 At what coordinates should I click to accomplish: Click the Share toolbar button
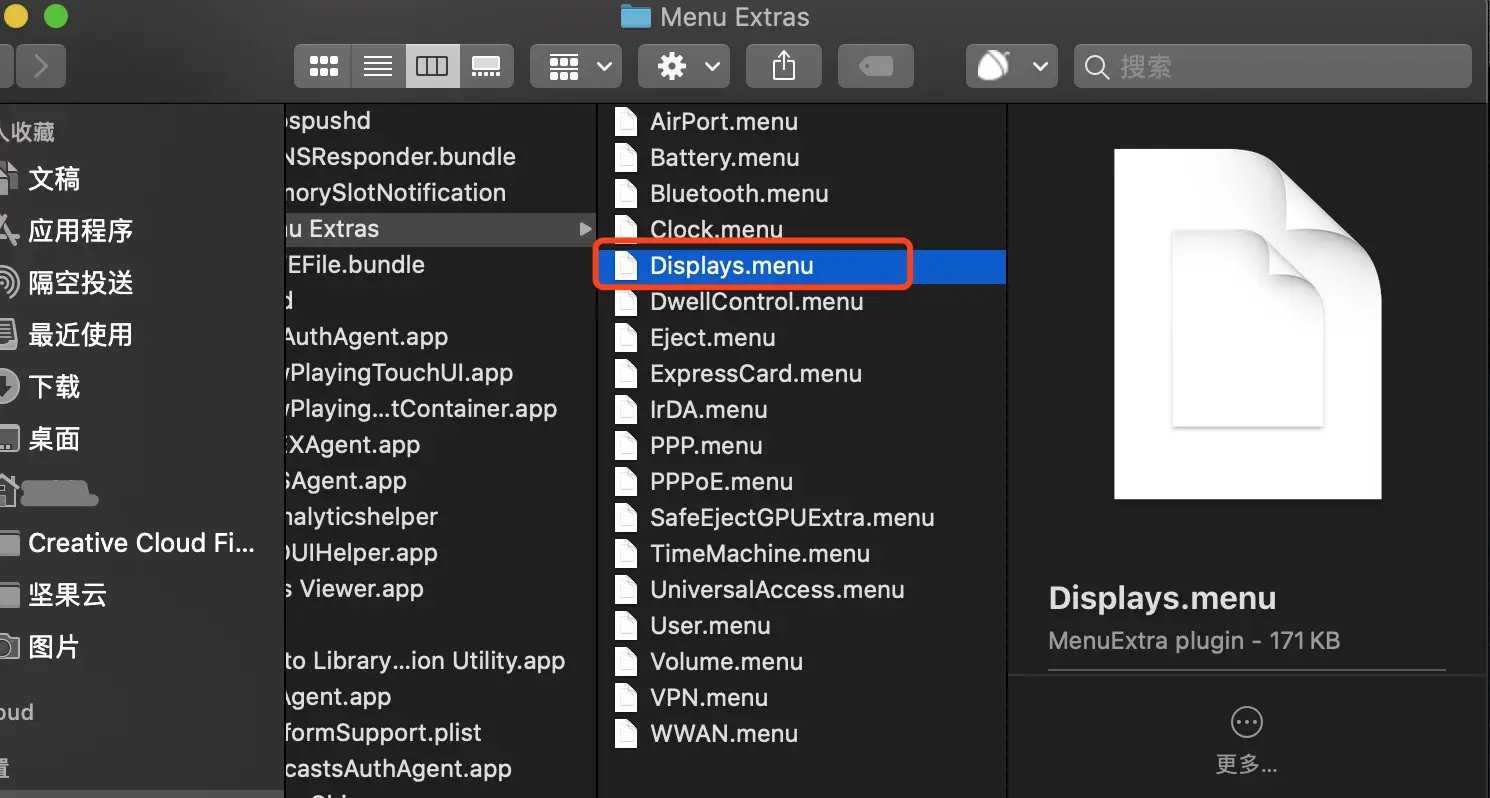click(x=784, y=67)
